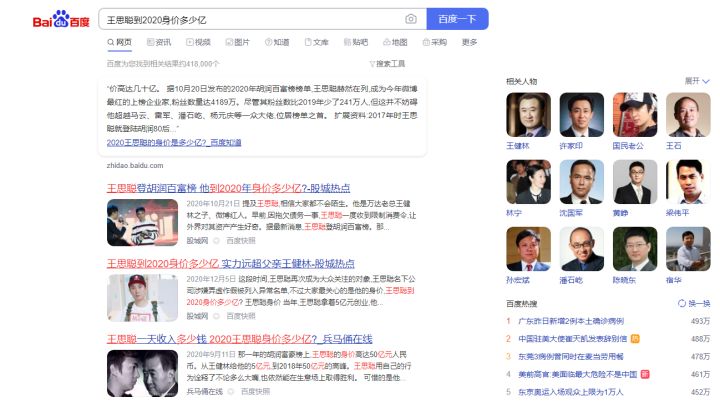Image resolution: width=720 pixels, height=402 pixels.
Task: Click 黄铮 portrait
Action: click(x=635, y=182)
